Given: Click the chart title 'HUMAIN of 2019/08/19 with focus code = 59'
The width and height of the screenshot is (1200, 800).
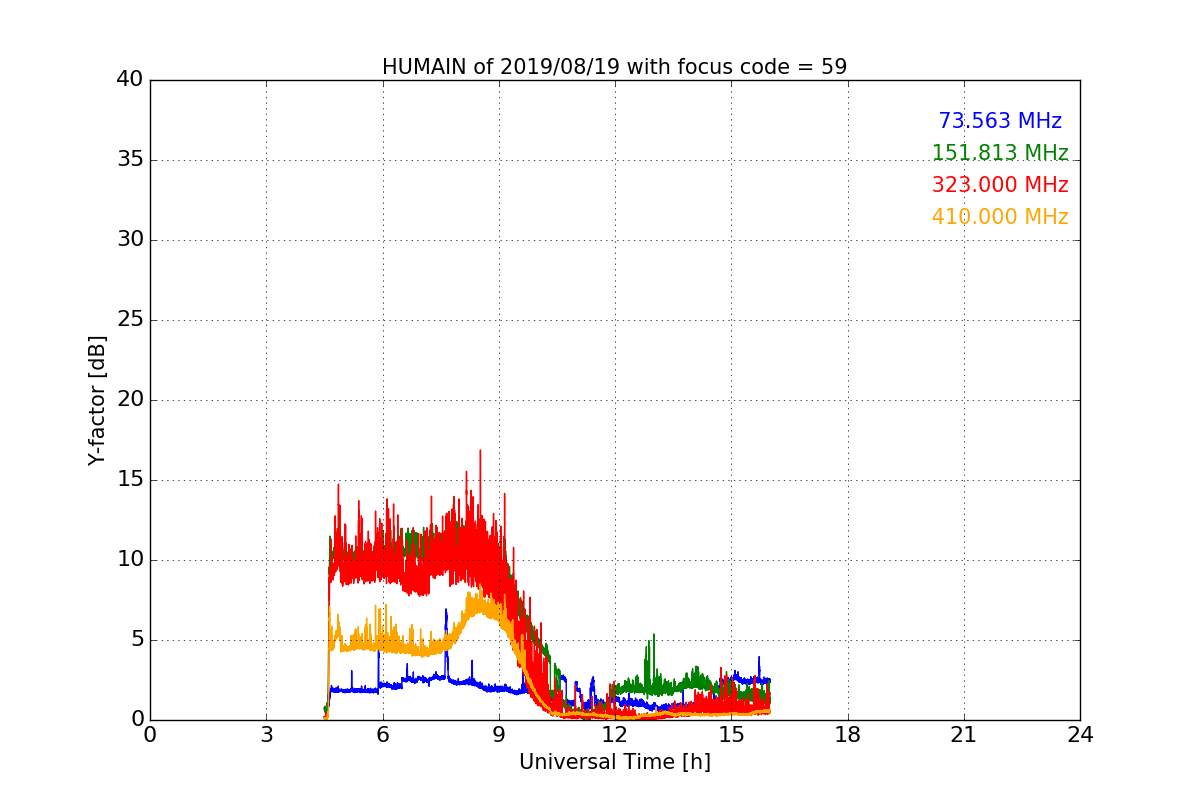Looking at the screenshot, I should pyautogui.click(x=614, y=67).
